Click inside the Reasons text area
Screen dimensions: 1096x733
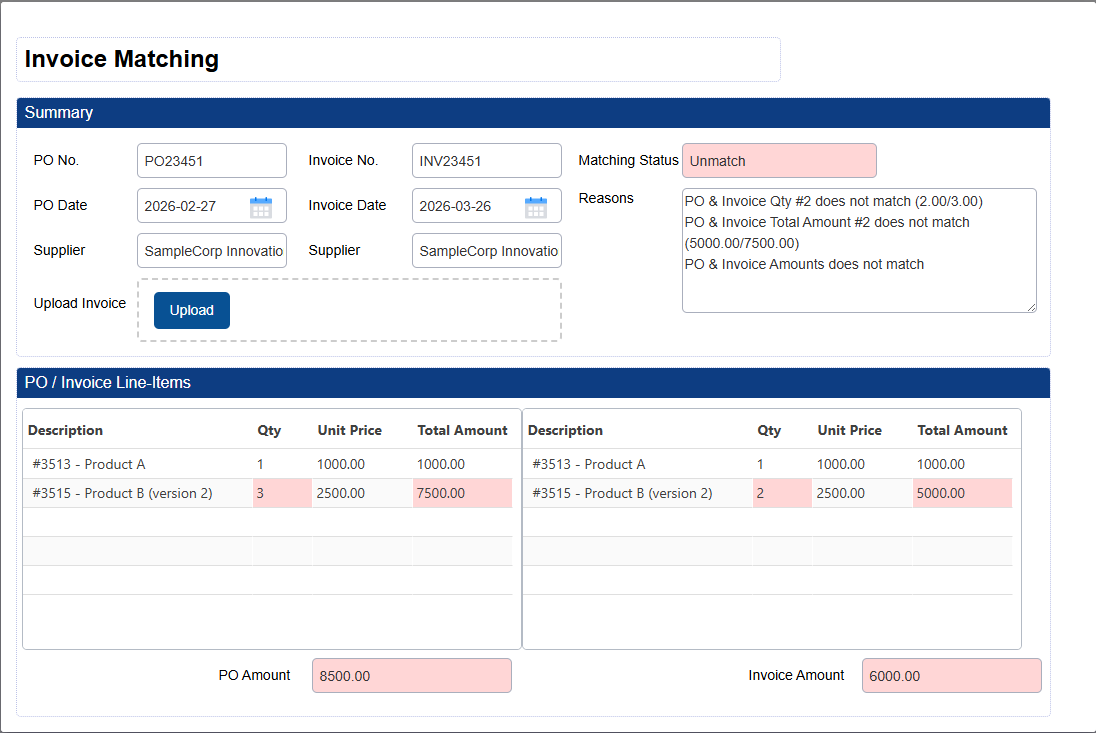(858, 285)
